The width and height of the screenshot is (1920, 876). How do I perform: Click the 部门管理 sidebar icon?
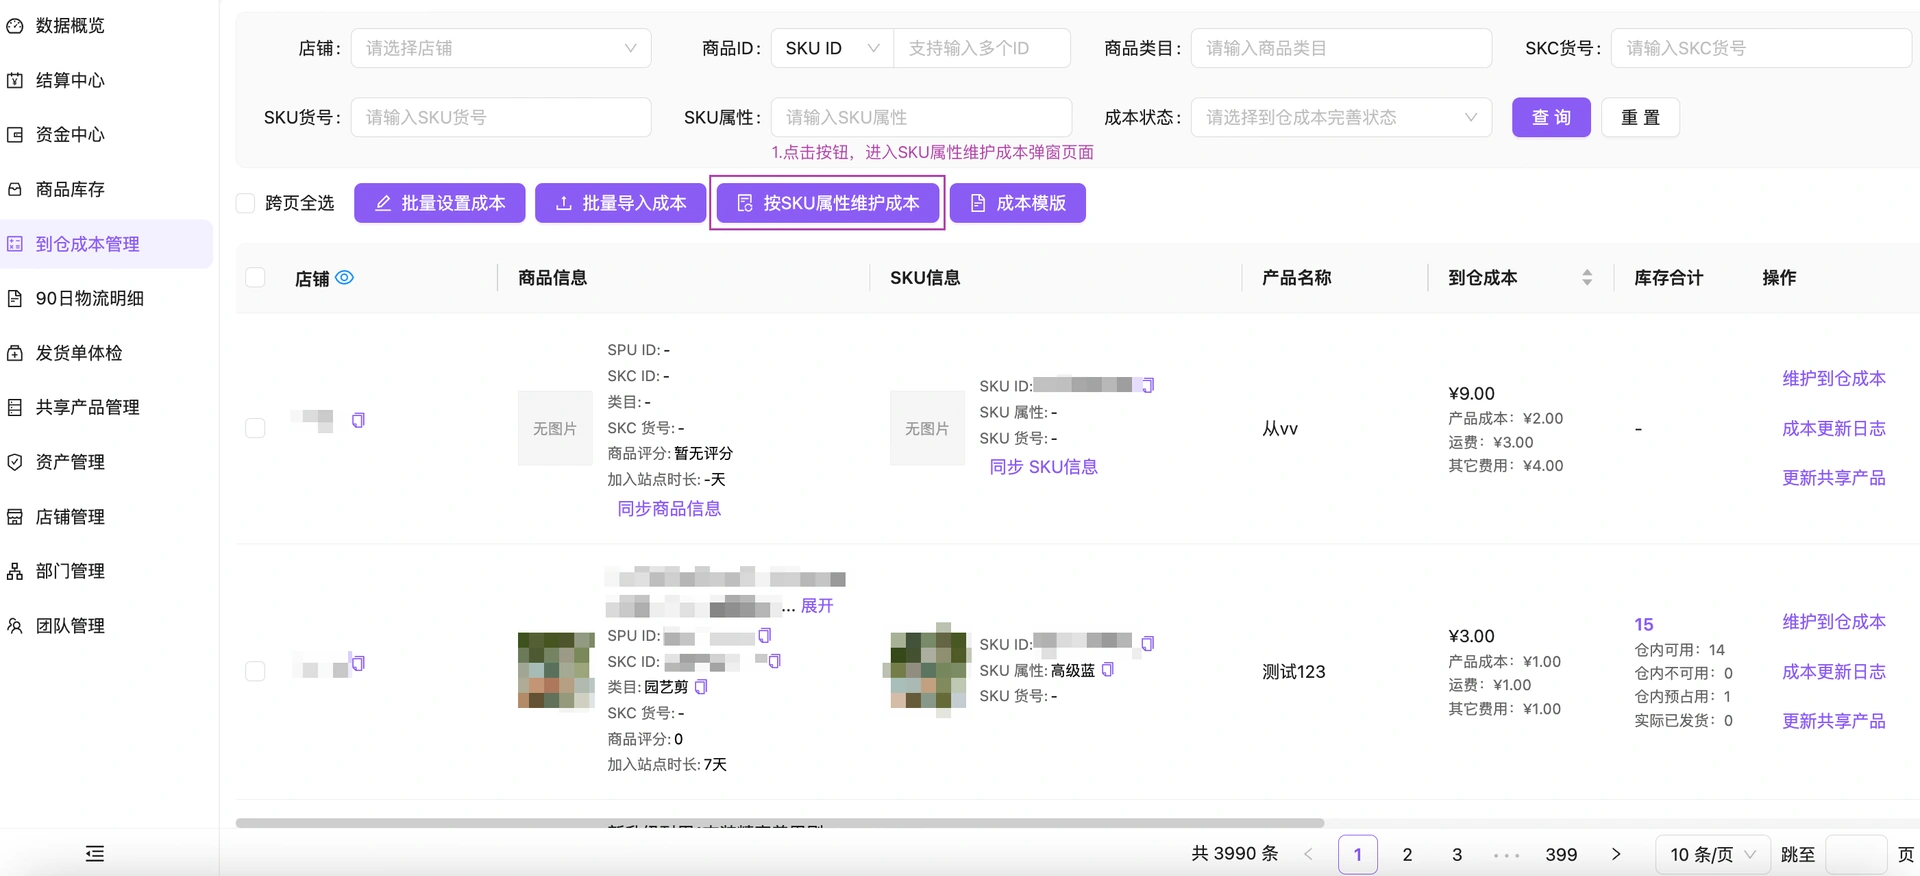[x=15, y=571]
